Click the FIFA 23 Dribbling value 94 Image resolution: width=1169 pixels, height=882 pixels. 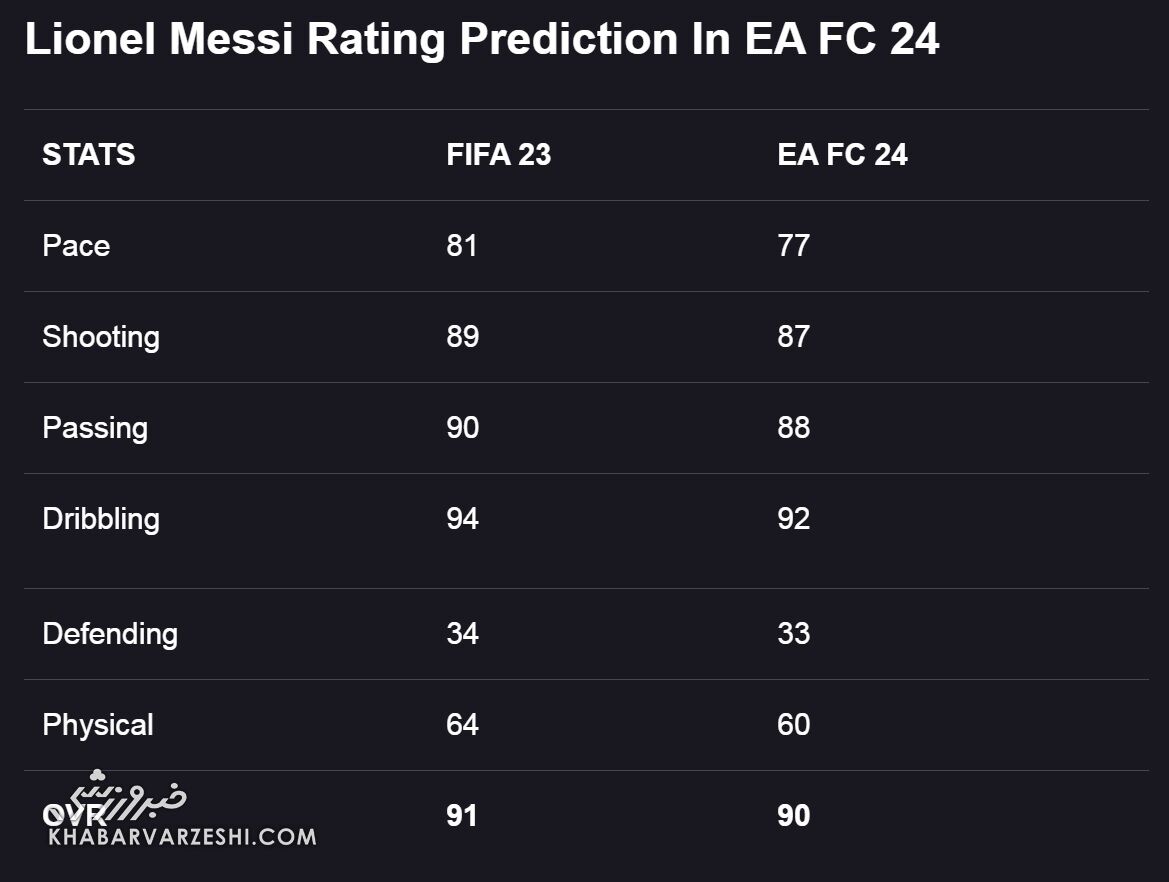[462, 519]
